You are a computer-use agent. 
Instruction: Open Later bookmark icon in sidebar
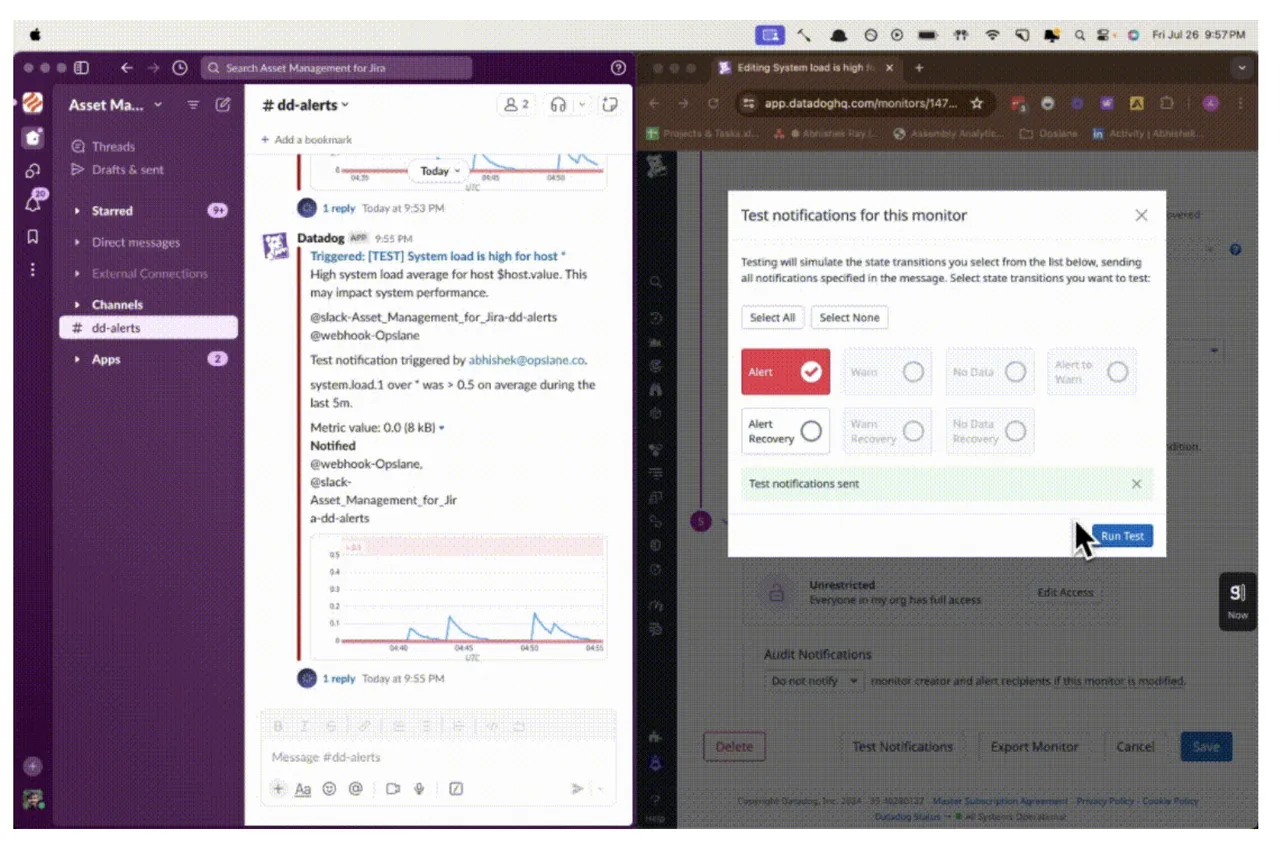(x=33, y=238)
